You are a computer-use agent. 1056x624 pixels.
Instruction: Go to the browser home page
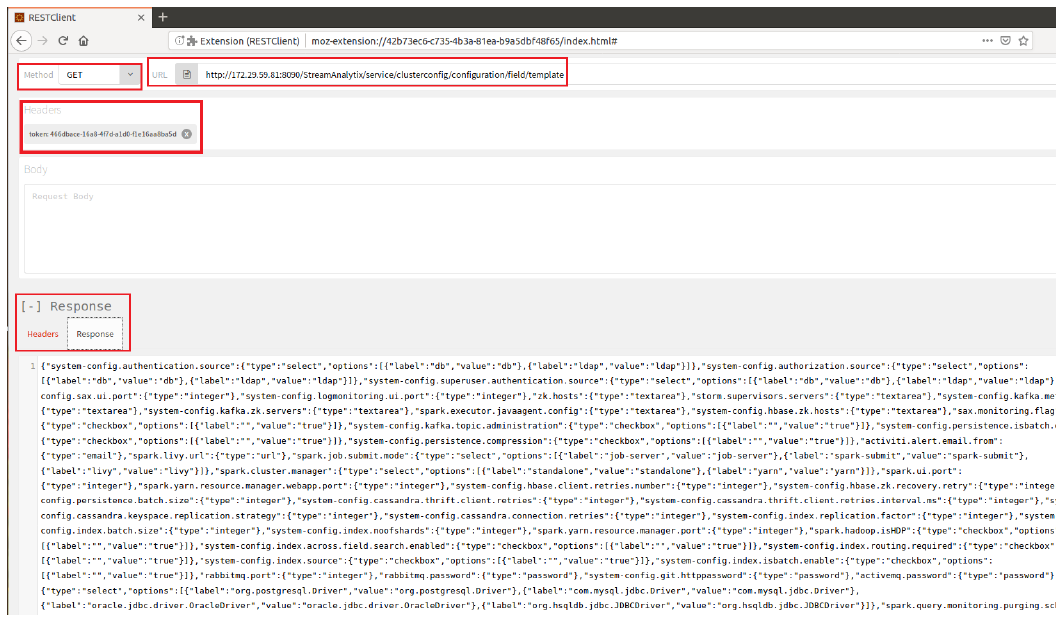[x=84, y=41]
